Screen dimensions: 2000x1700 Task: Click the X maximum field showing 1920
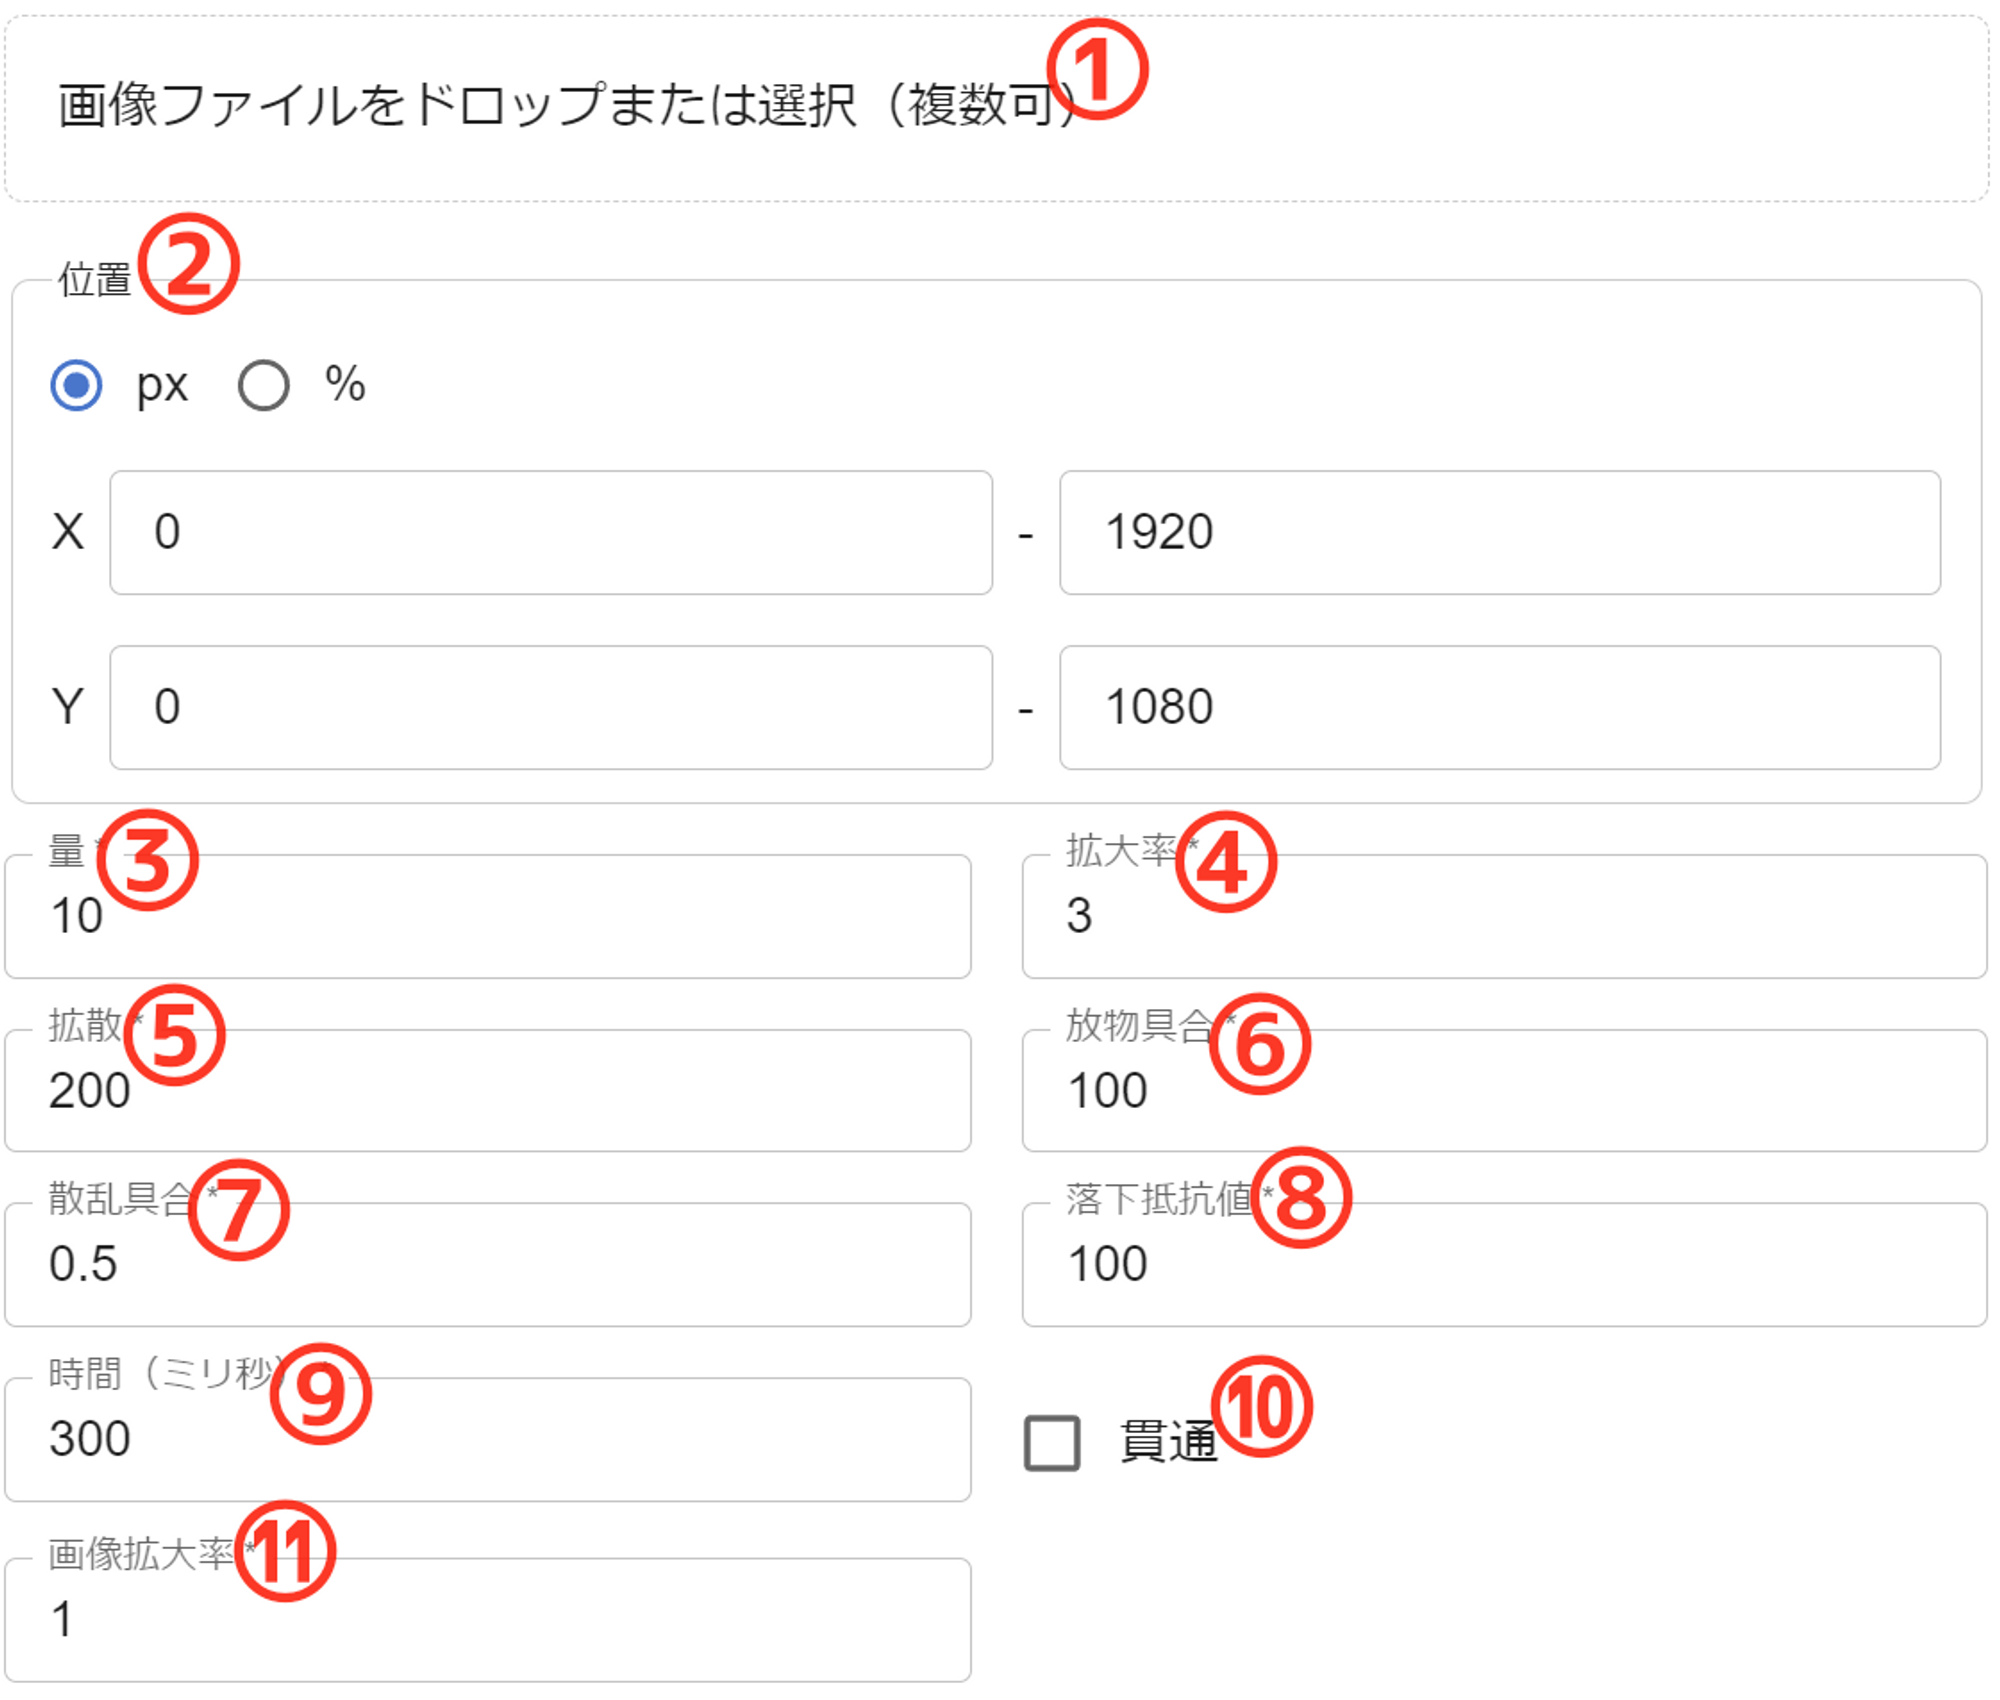point(1500,533)
